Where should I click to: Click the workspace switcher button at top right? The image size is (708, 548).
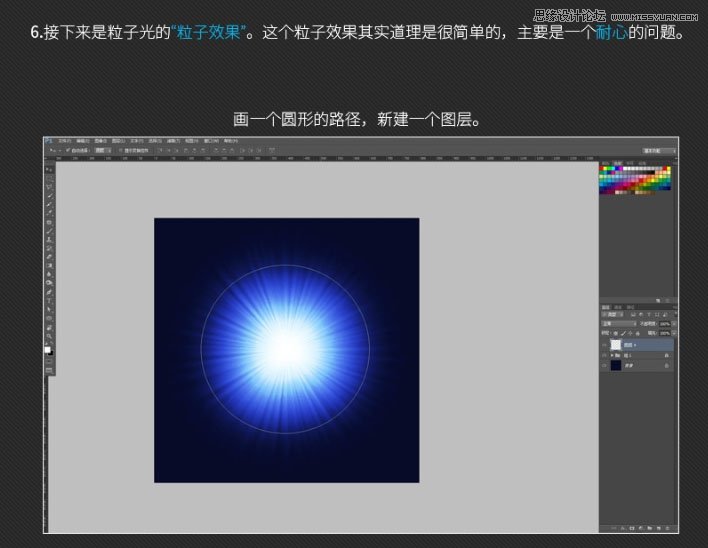tap(659, 150)
